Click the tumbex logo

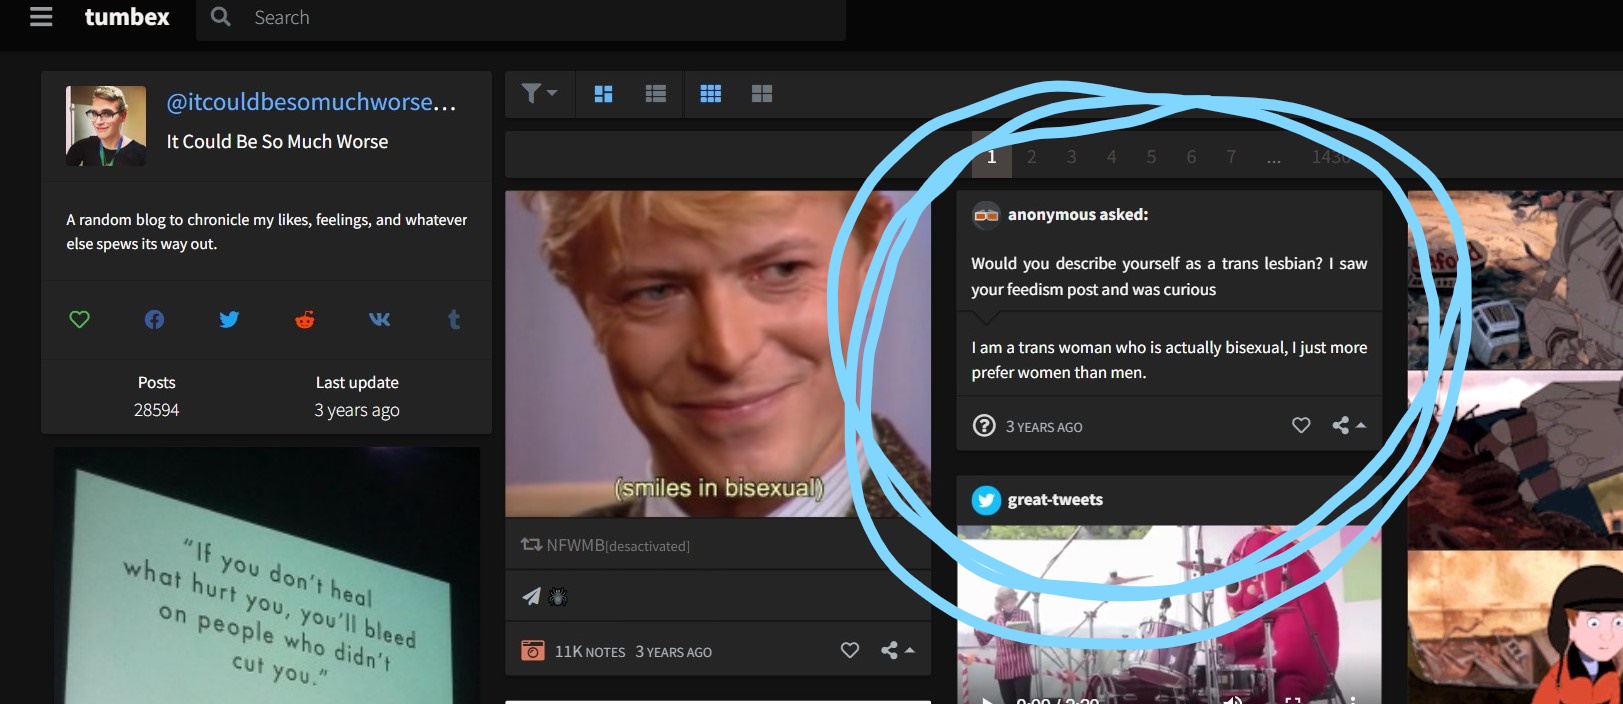coord(127,17)
